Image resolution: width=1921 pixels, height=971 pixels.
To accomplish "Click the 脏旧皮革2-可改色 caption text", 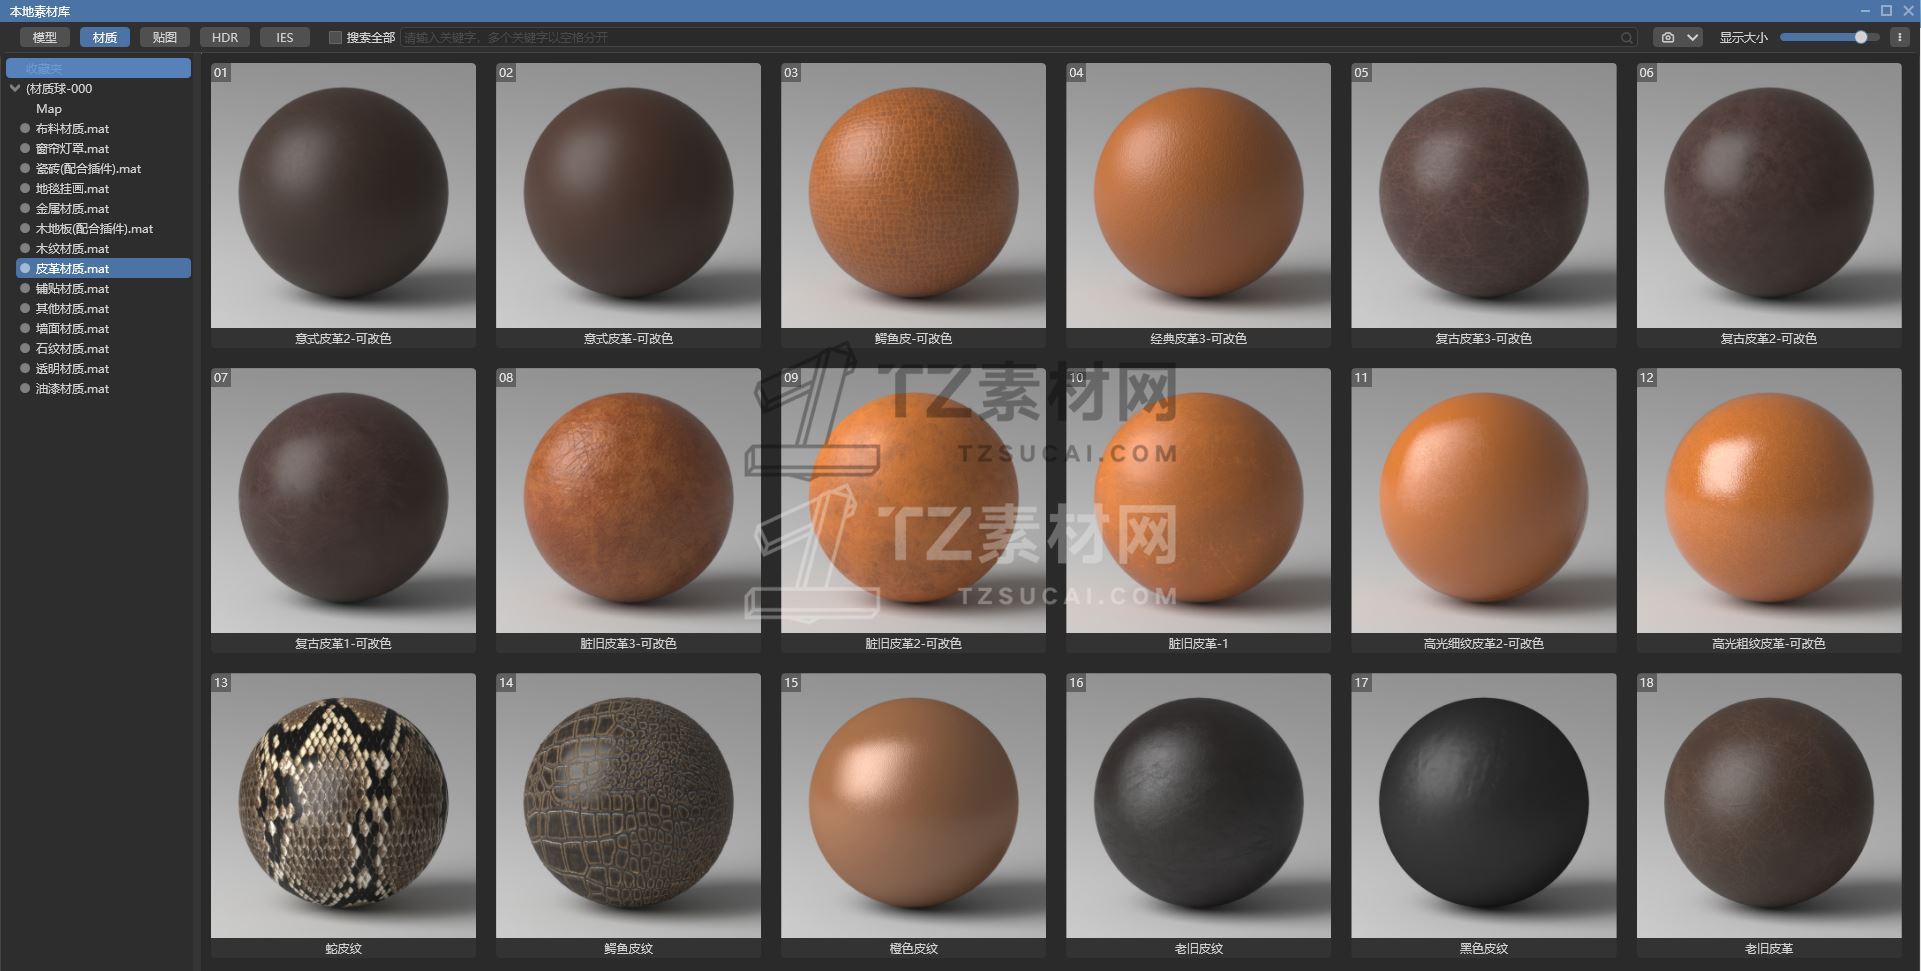I will [x=913, y=644].
